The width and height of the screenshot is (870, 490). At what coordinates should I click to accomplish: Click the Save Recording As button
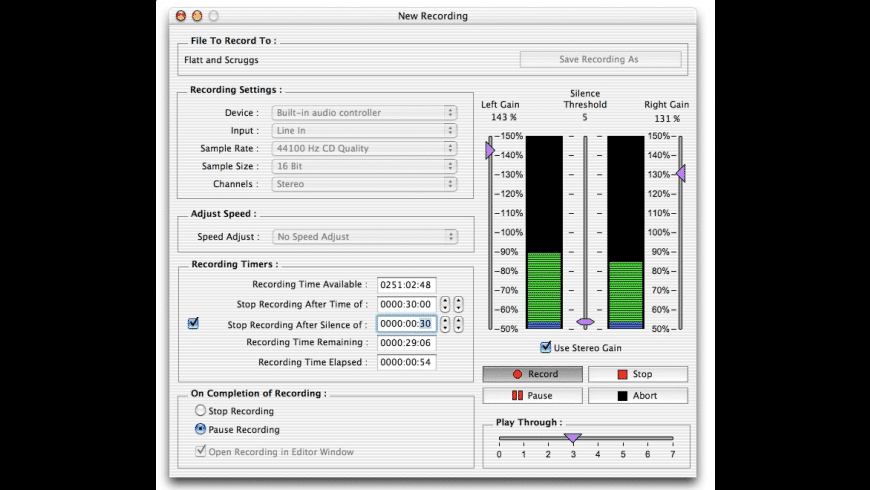(x=600, y=59)
